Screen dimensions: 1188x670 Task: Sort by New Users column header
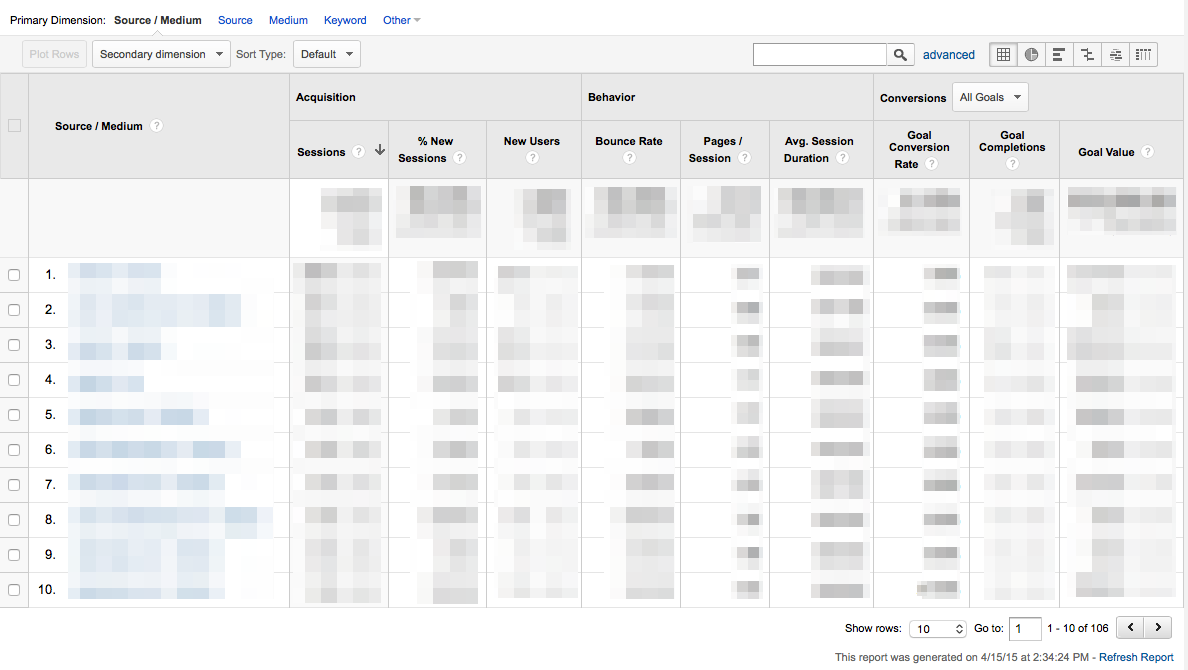pyautogui.click(x=532, y=141)
